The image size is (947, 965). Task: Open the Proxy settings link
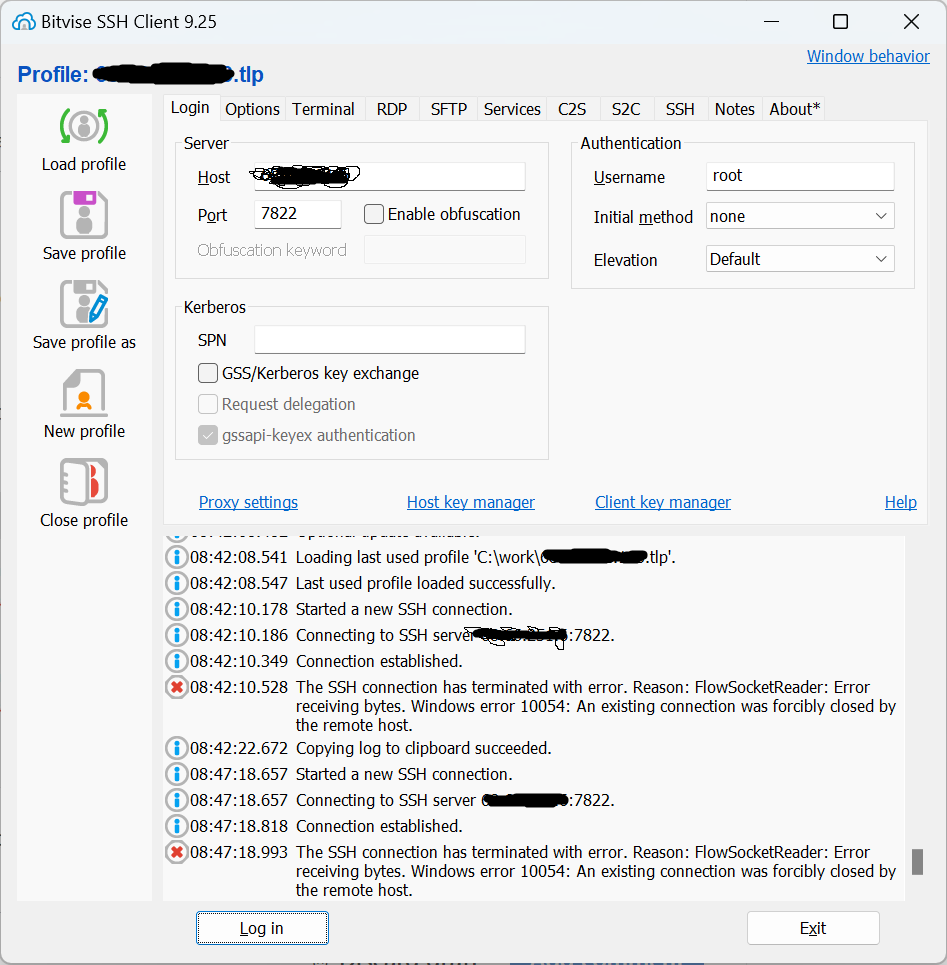click(248, 502)
